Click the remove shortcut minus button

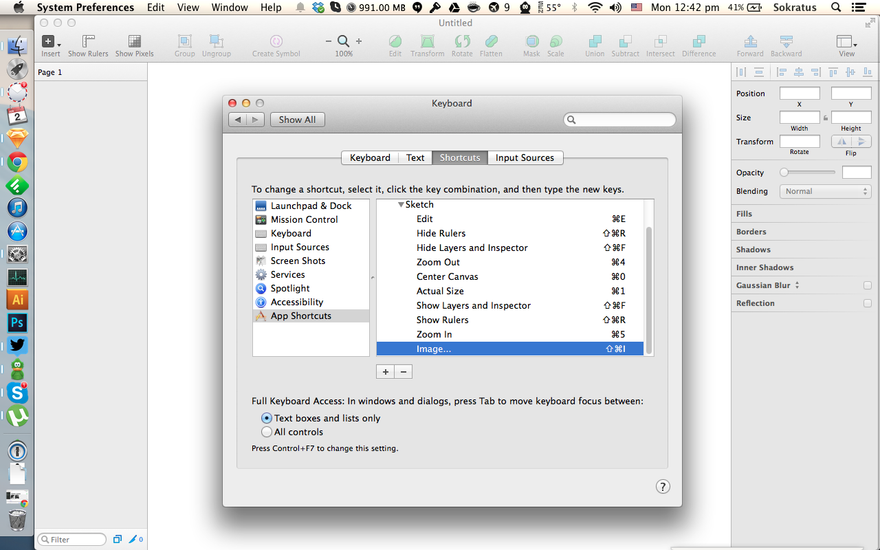point(404,372)
